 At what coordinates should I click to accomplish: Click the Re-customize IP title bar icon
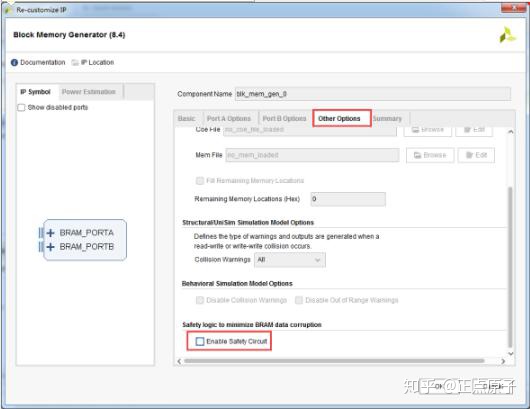[x=9, y=10]
